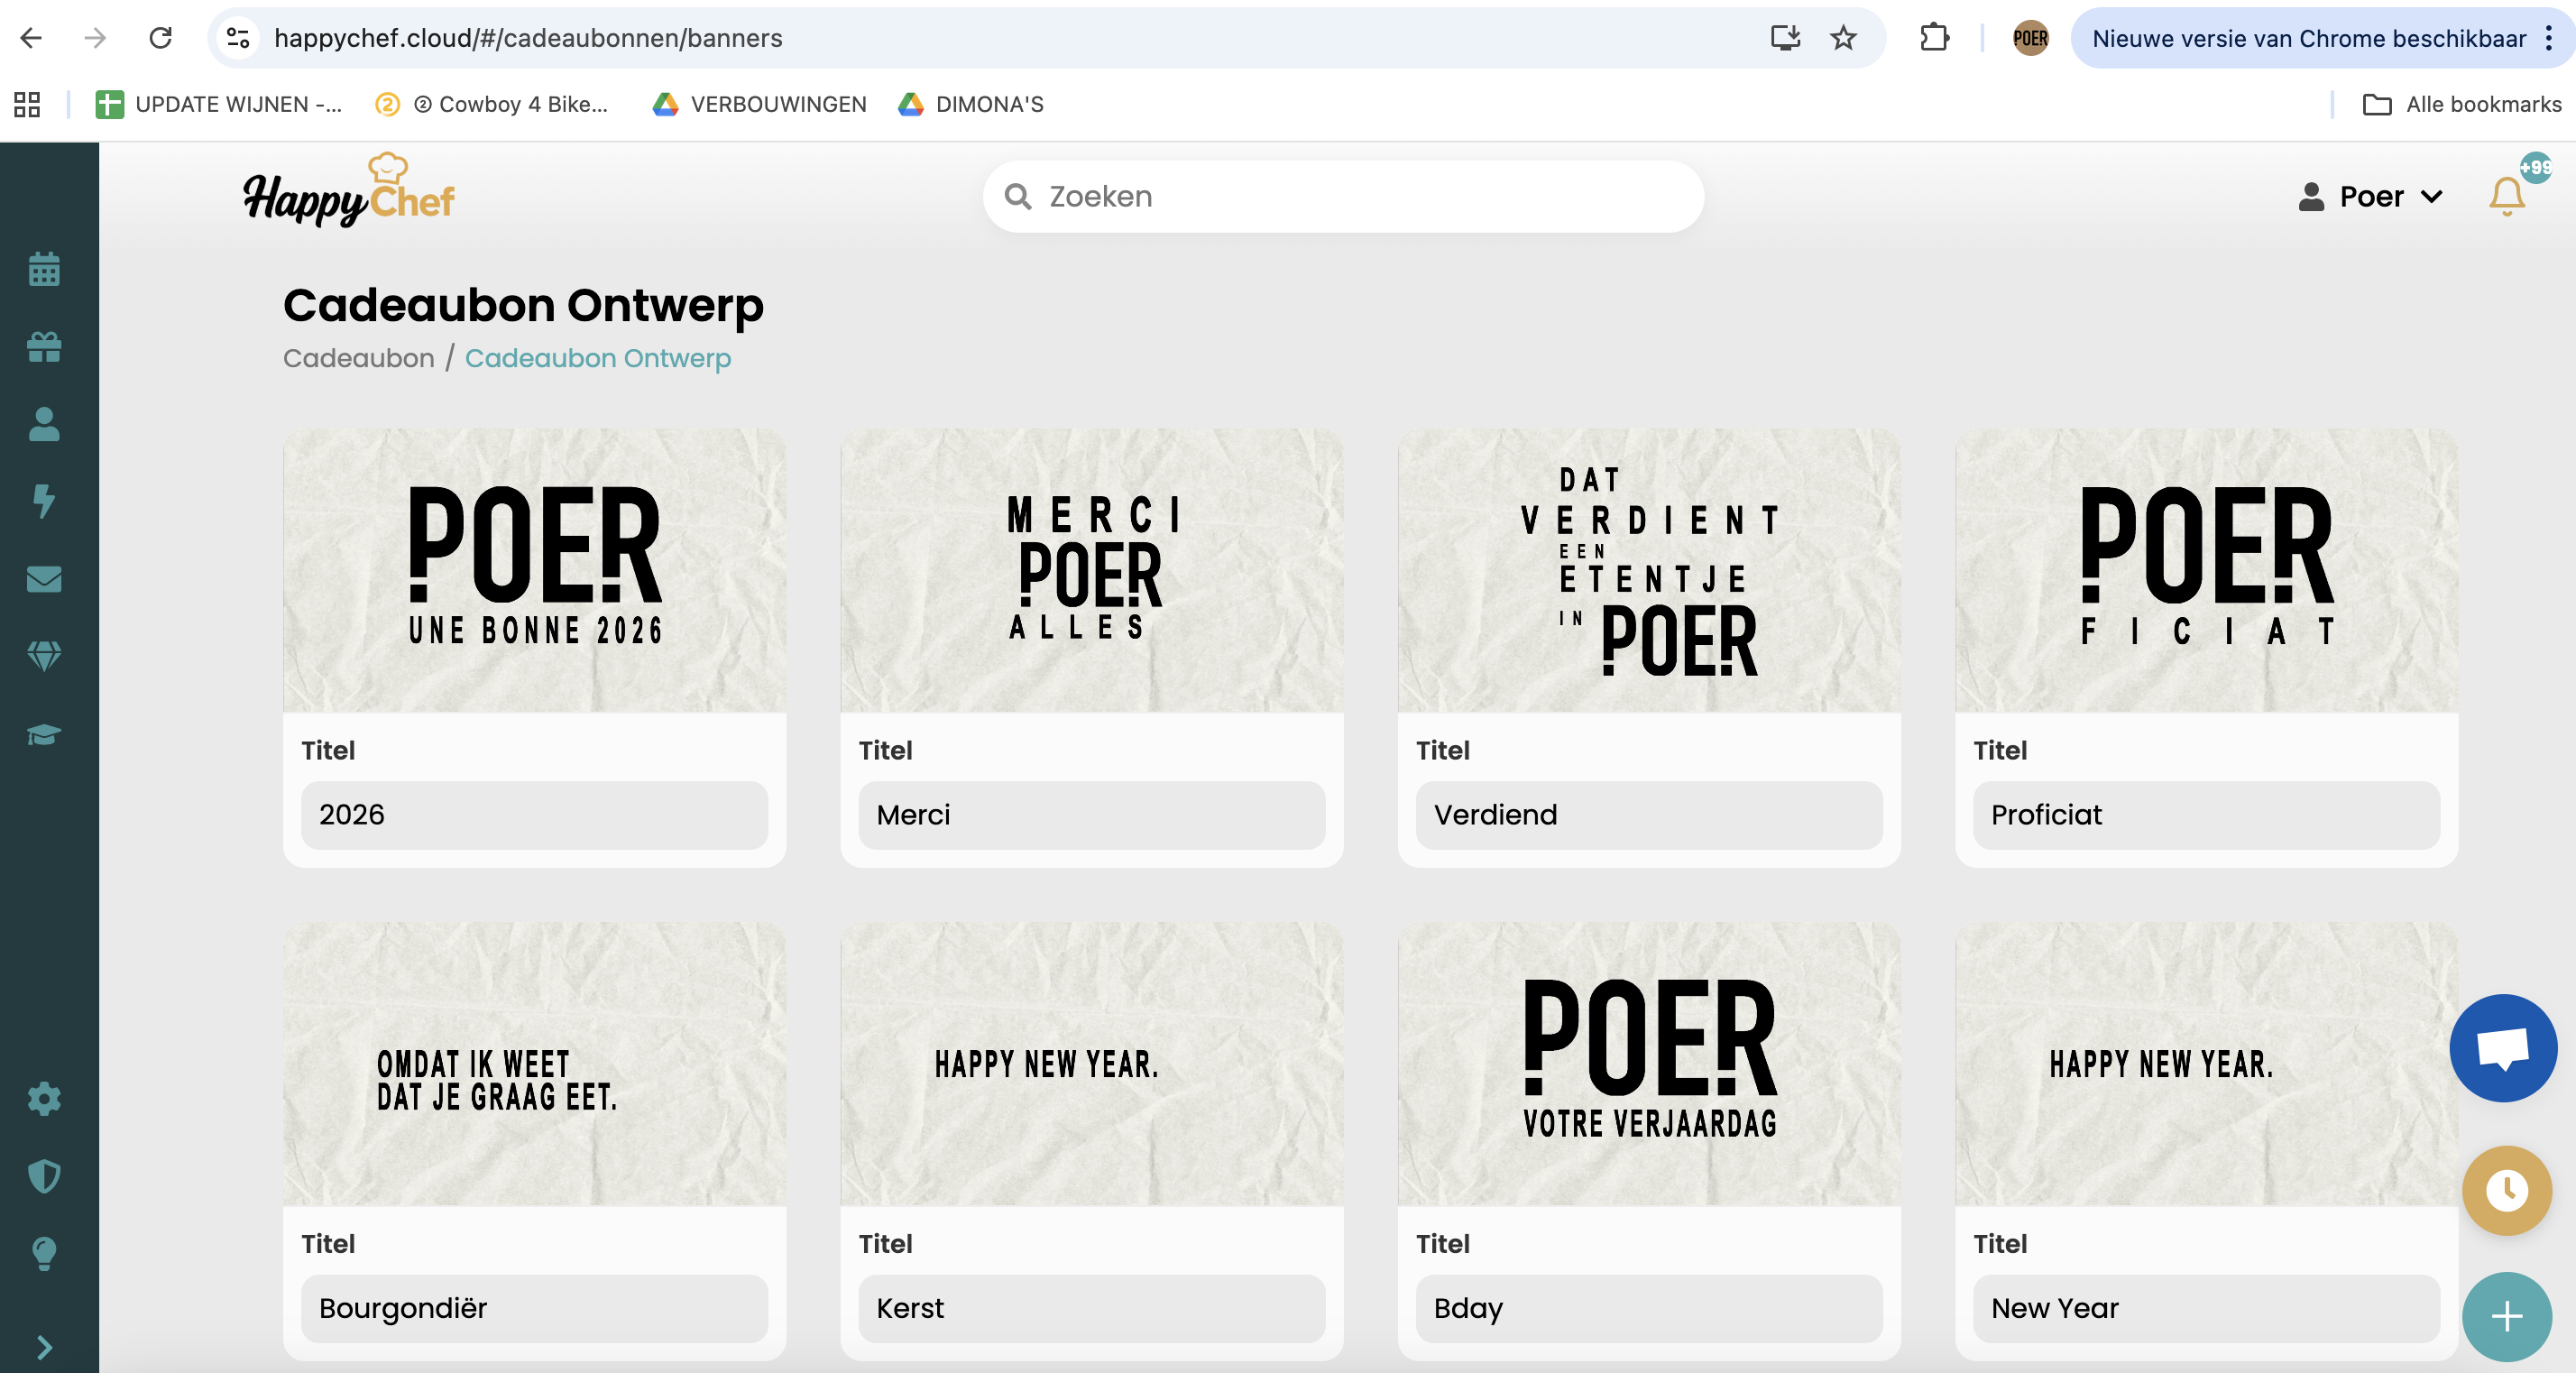Image resolution: width=2576 pixels, height=1373 pixels.
Task: Expand the sidebar with the chevron arrow
Action: 45,1345
